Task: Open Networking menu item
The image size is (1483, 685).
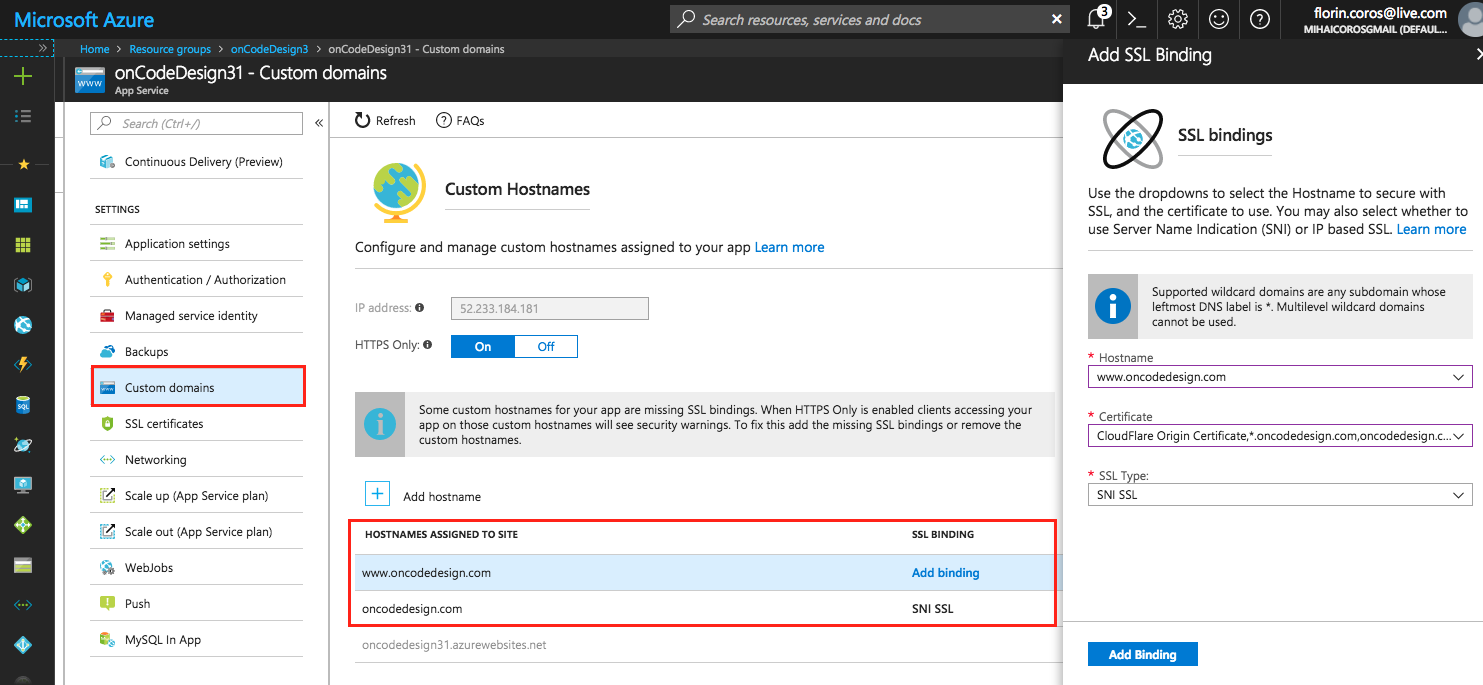Action: coord(197,460)
